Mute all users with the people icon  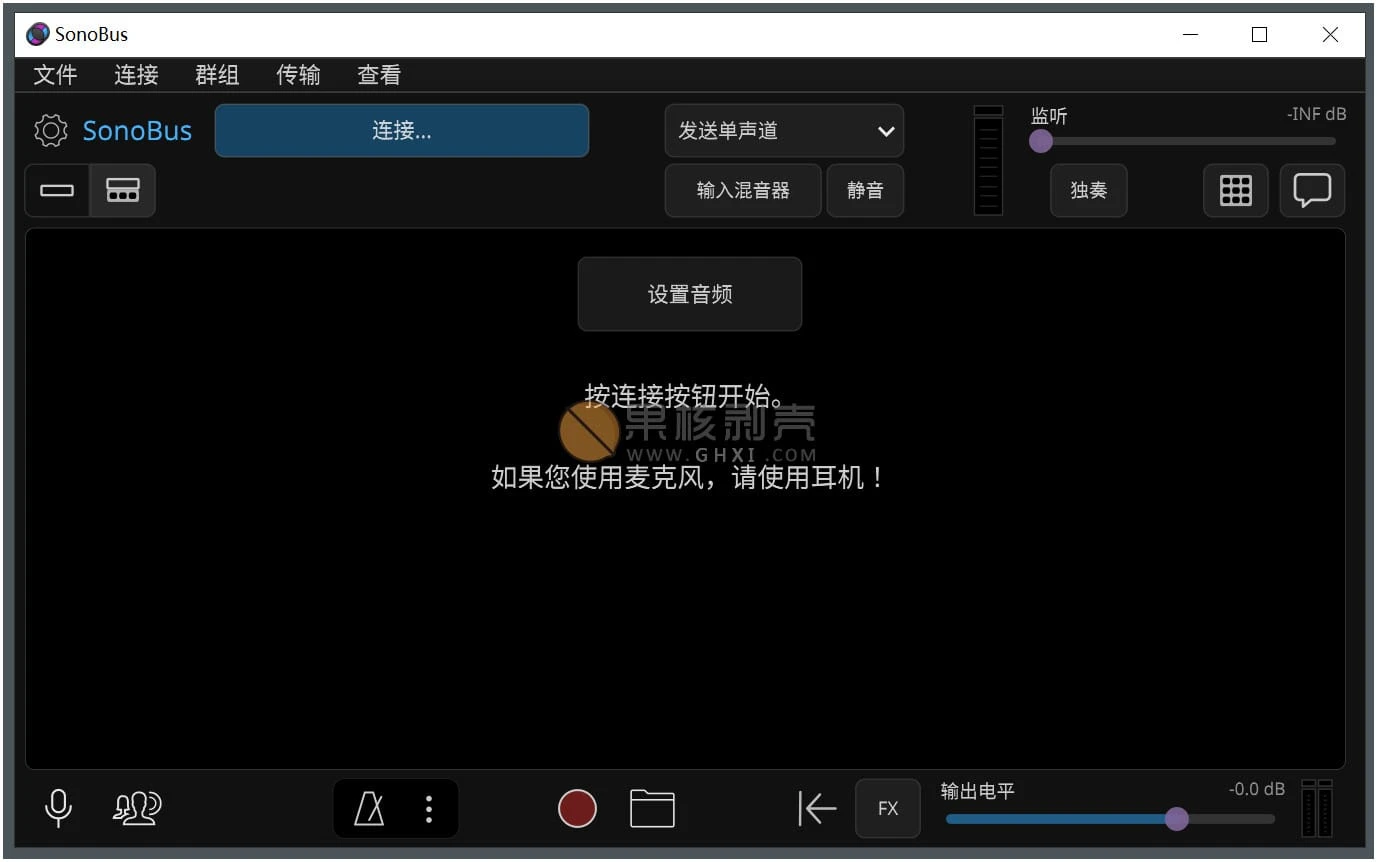tap(137, 808)
